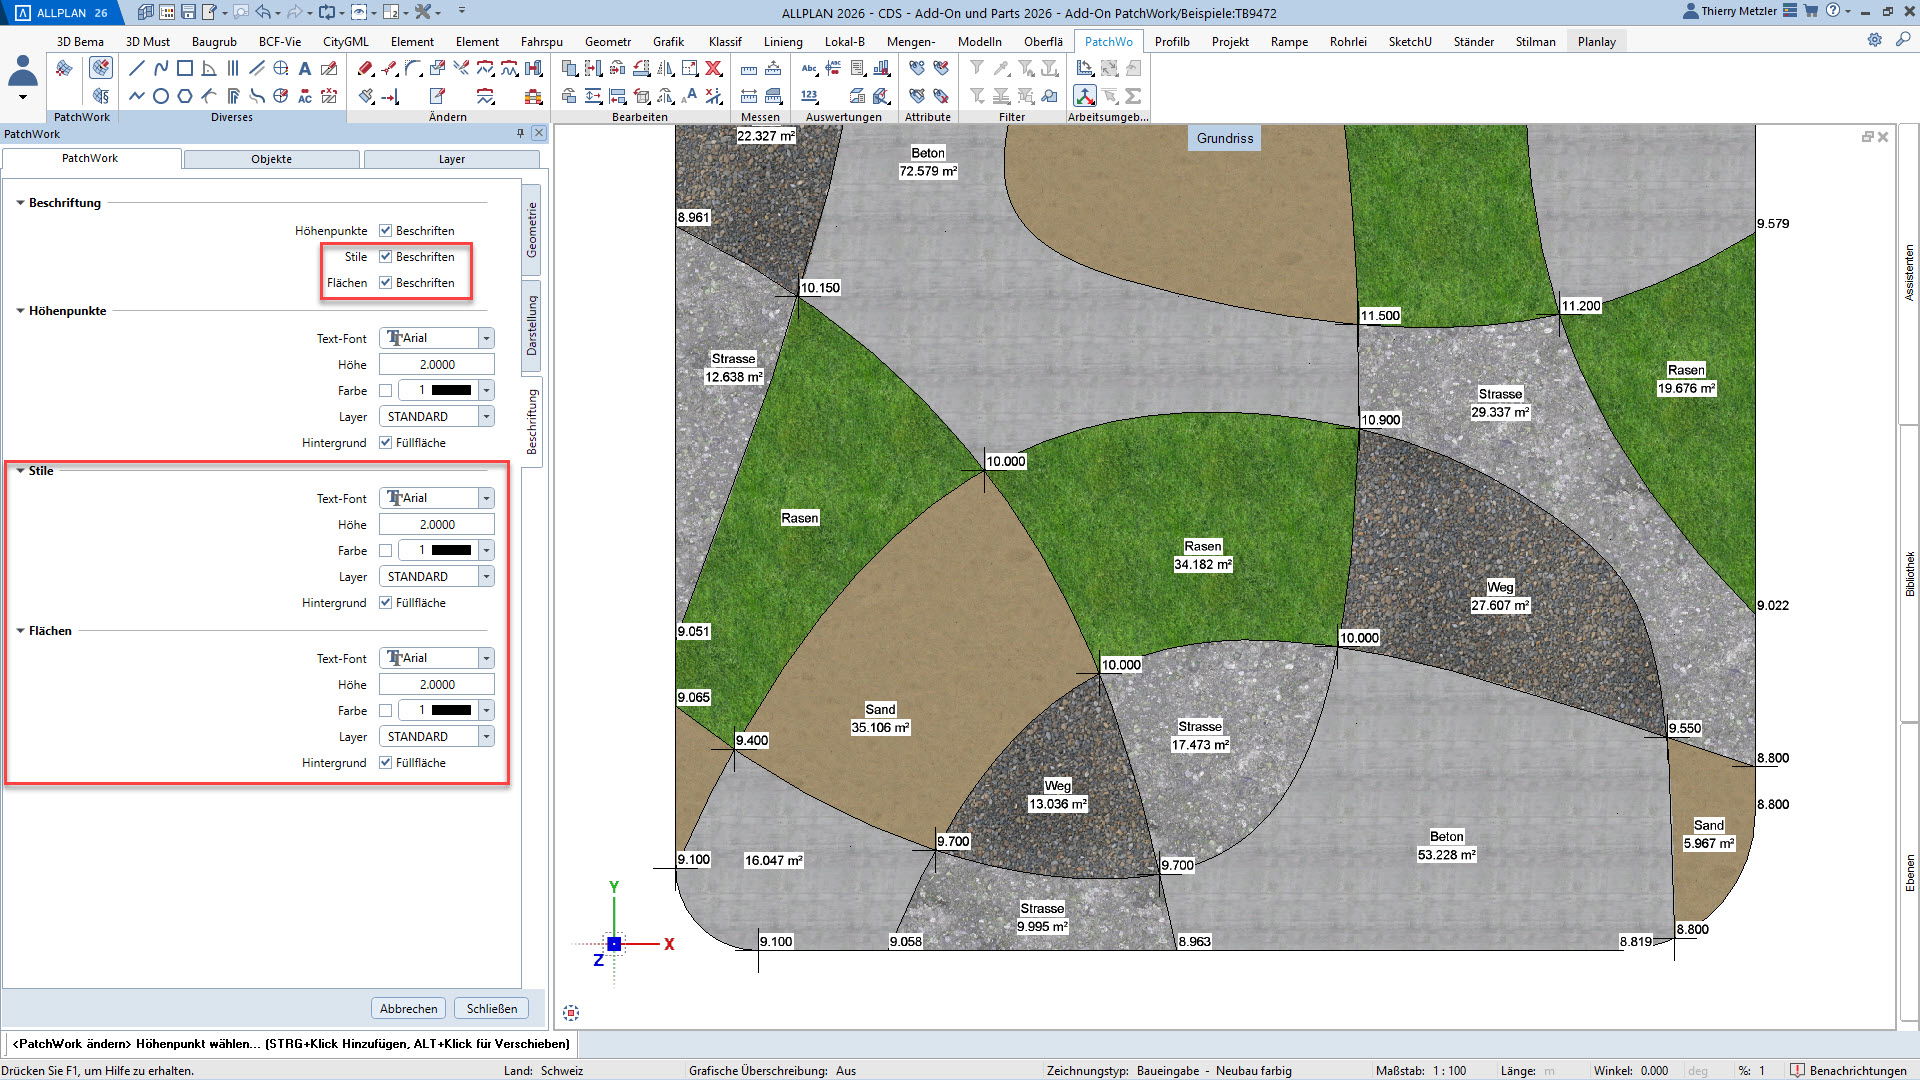Screen dimensions: 1920x1080
Task: Switch to the Objekte tab
Action: (x=271, y=159)
